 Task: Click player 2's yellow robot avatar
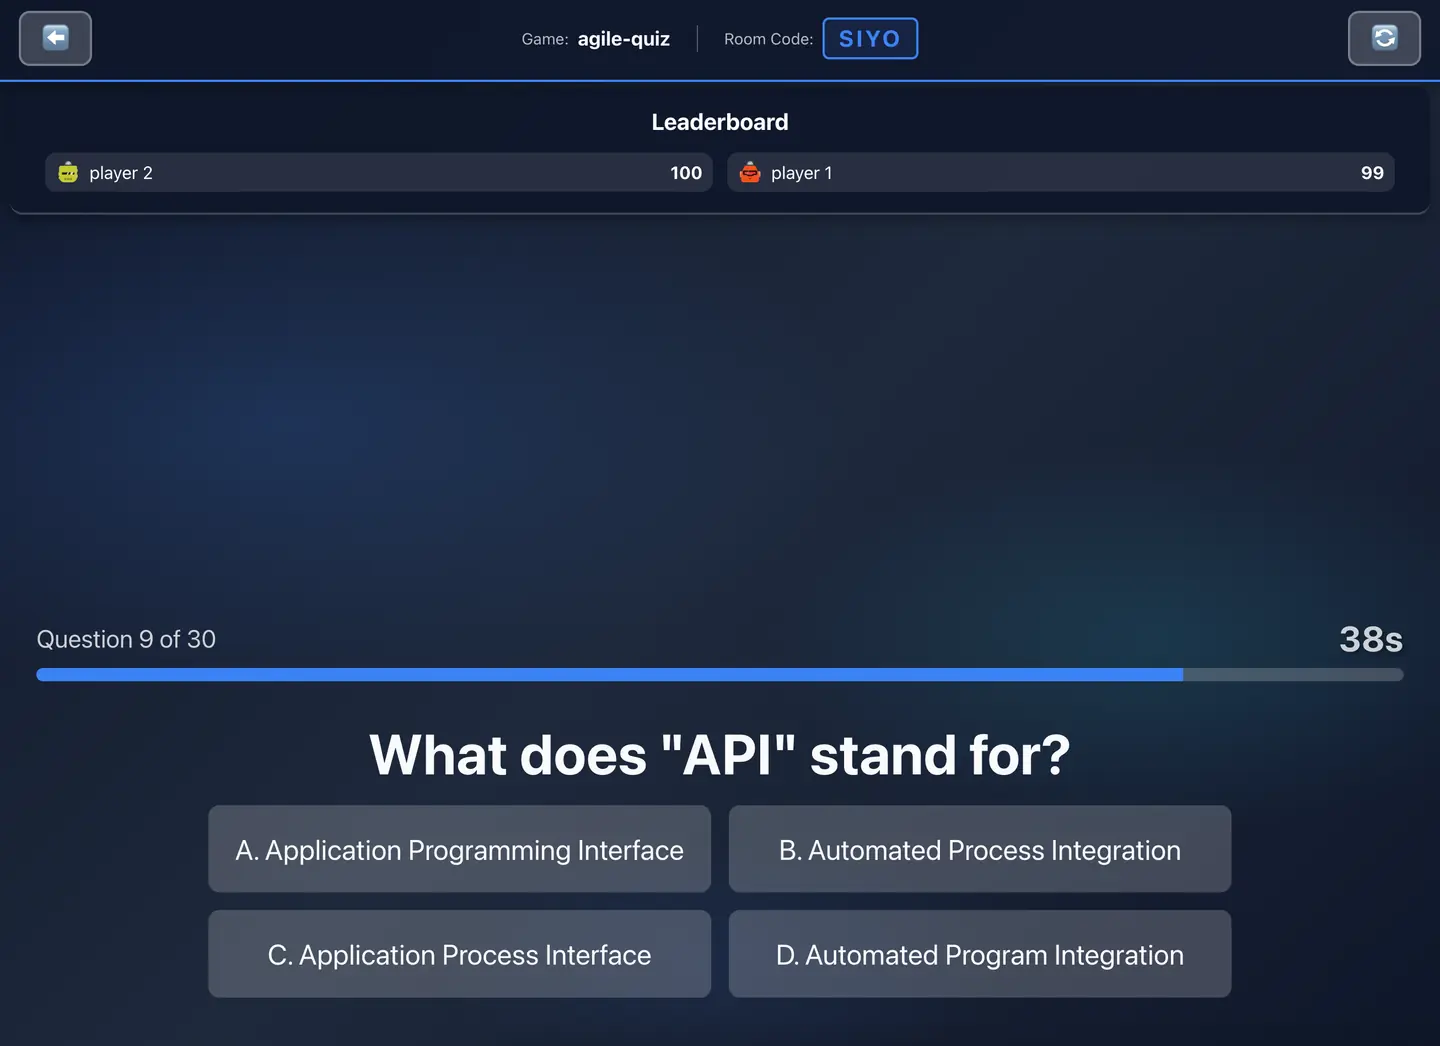click(x=68, y=172)
